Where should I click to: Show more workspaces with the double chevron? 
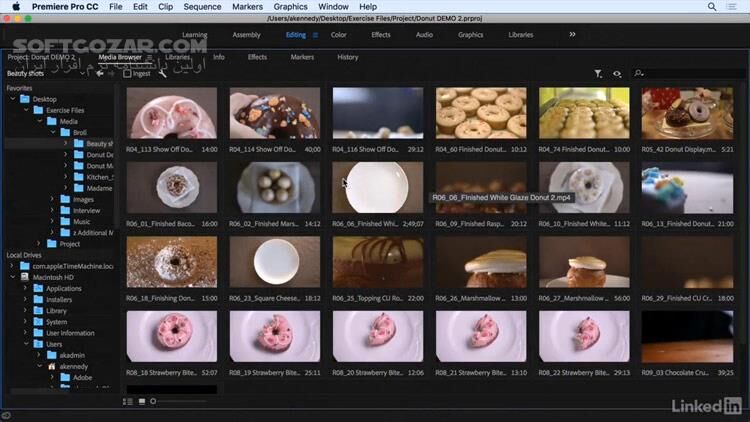[572, 34]
